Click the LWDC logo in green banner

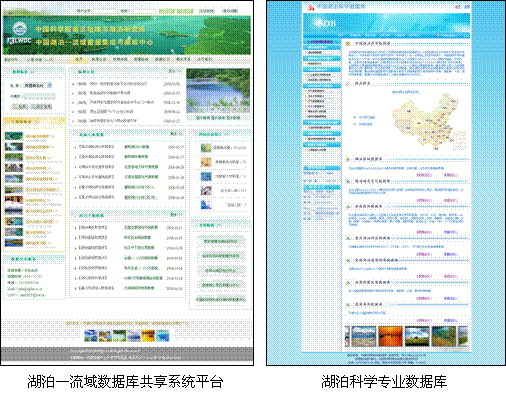tap(19, 41)
